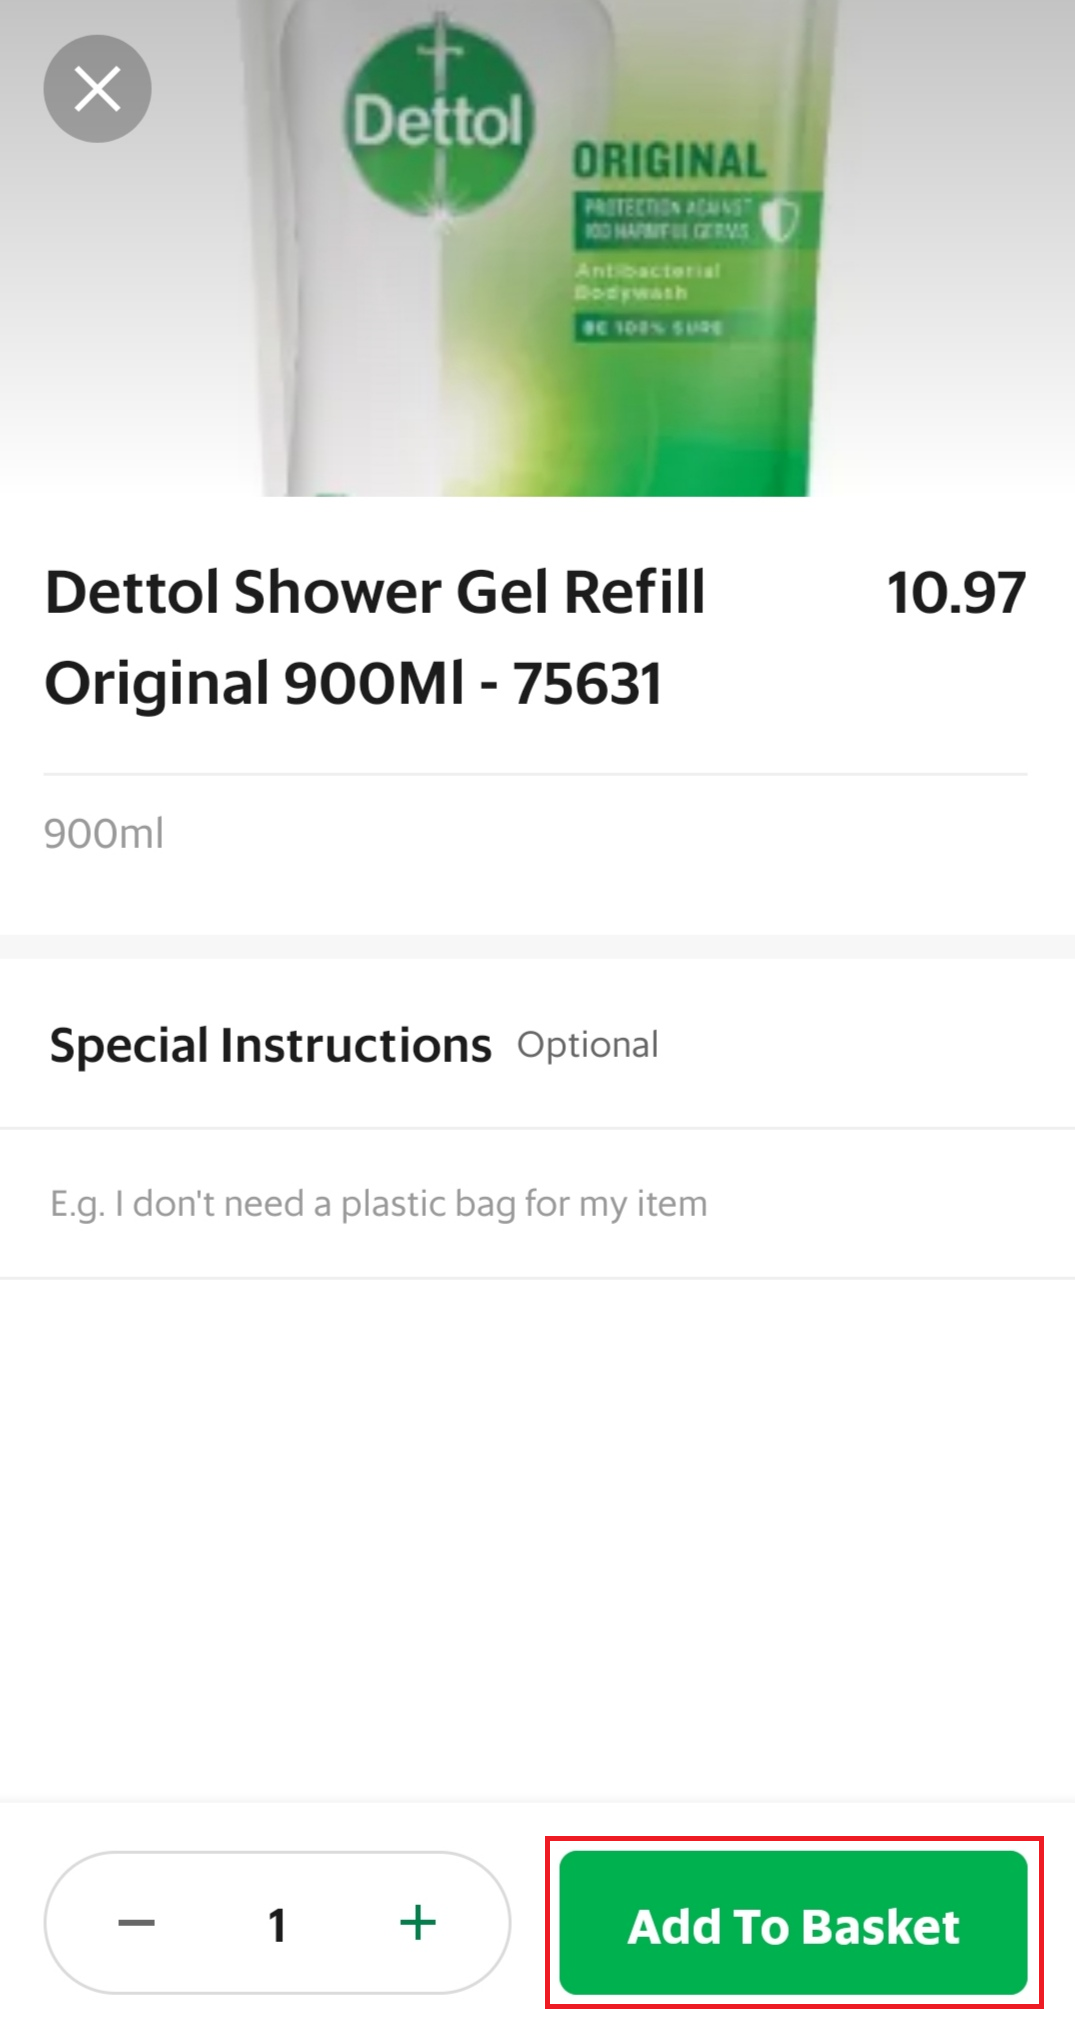Select the Dettol Shower Gel Refill title
1075x2038 pixels.
(375, 592)
